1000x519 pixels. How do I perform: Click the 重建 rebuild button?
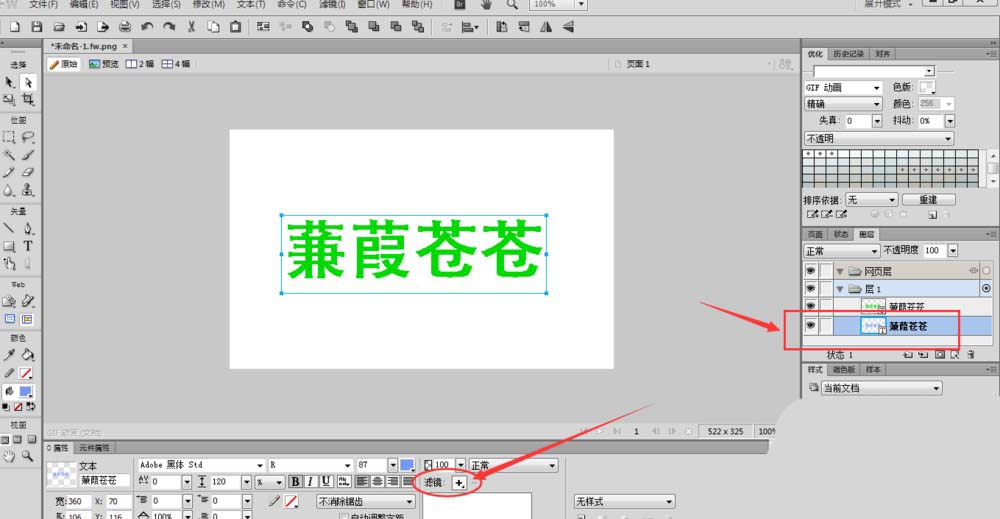tap(927, 199)
